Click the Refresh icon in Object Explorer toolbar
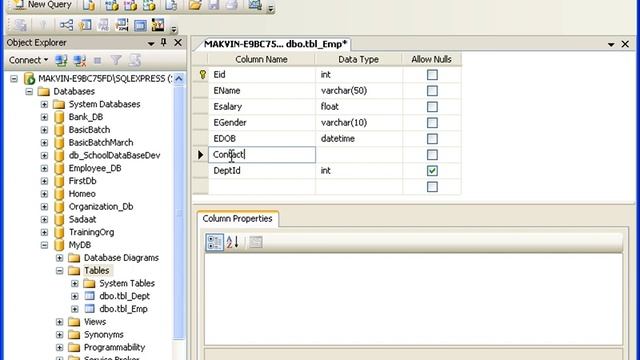This screenshot has width=640, height=360. pyautogui.click(x=135, y=60)
